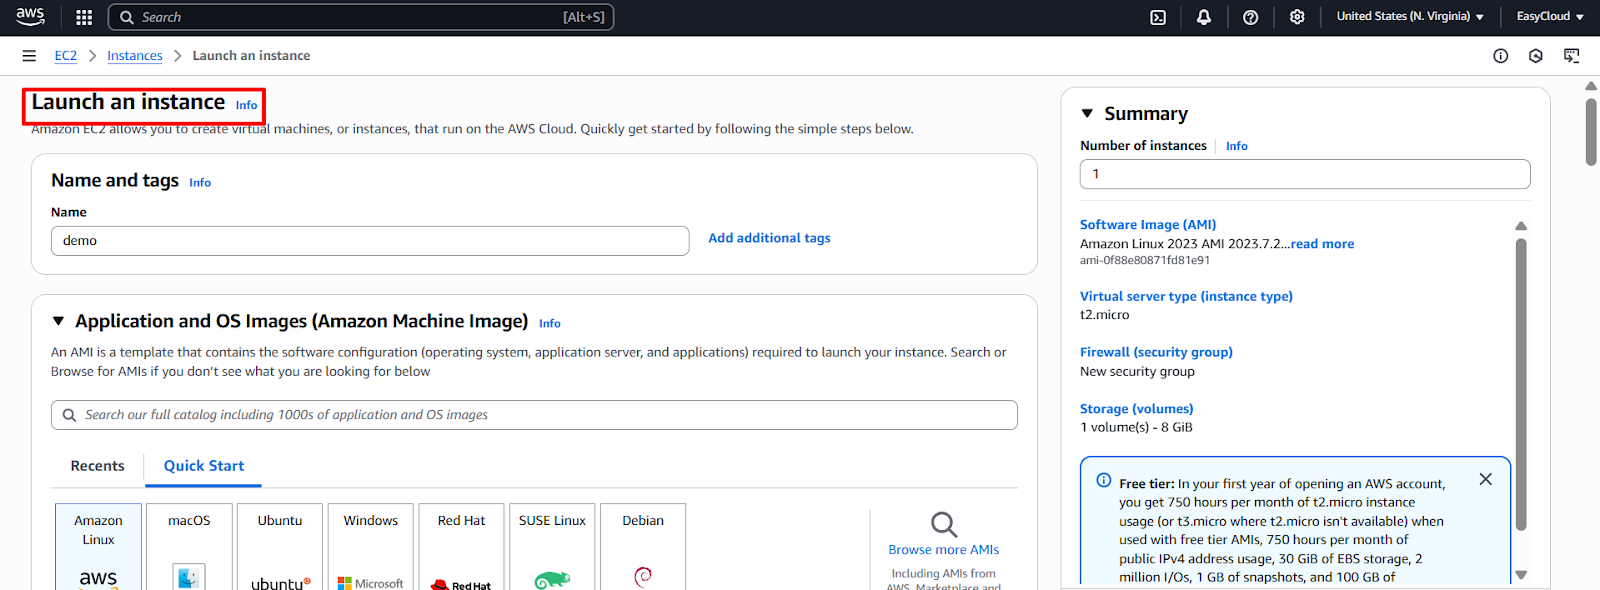Click the ami-0f88e80871fd81e91 ID text

(x=1145, y=260)
